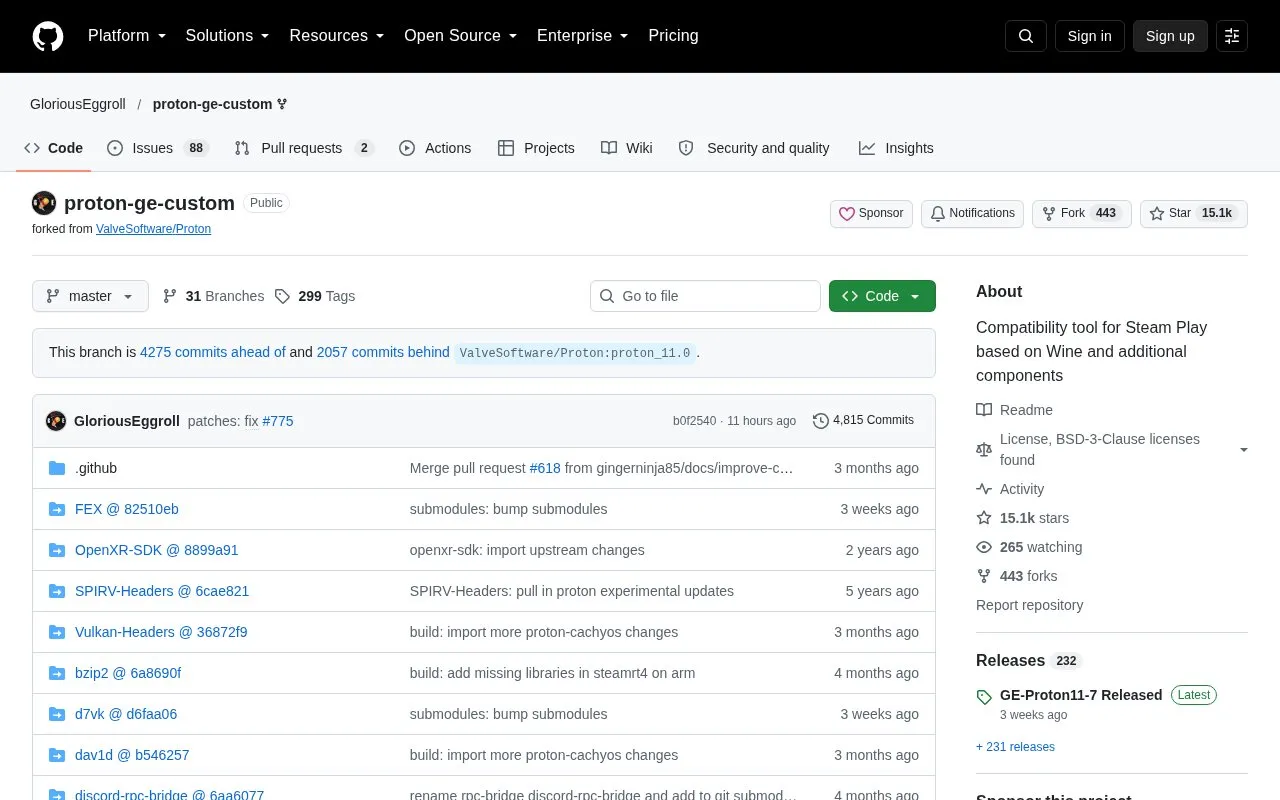Open issue #775 link in latest commit
The height and width of the screenshot is (800, 1280).
(278, 421)
